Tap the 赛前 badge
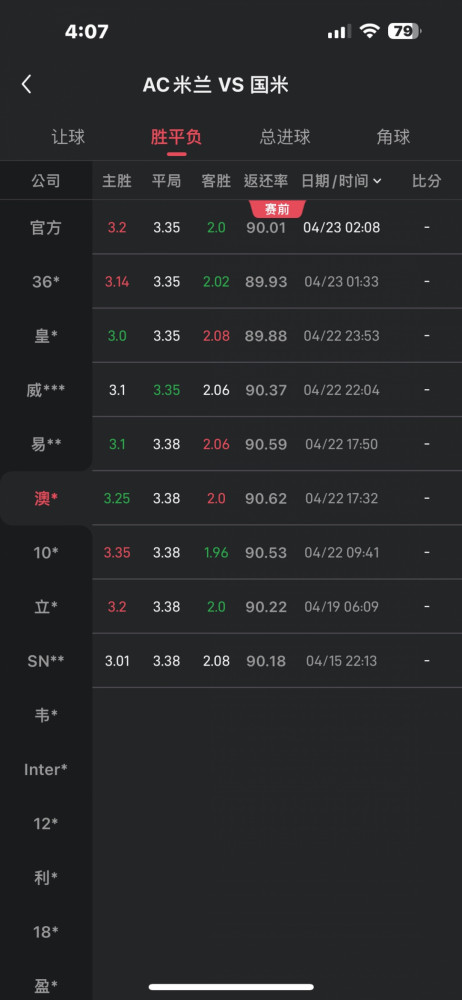 point(278,209)
